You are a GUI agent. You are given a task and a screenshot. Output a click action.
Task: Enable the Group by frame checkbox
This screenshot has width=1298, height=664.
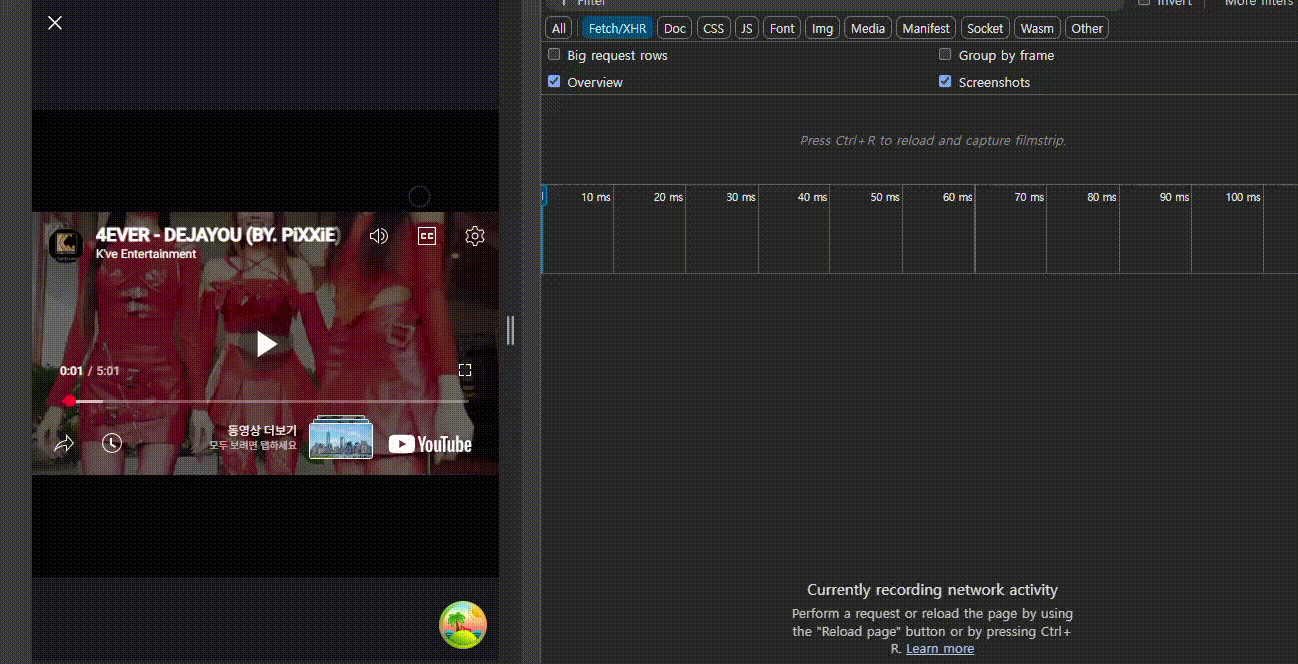pyautogui.click(x=945, y=55)
